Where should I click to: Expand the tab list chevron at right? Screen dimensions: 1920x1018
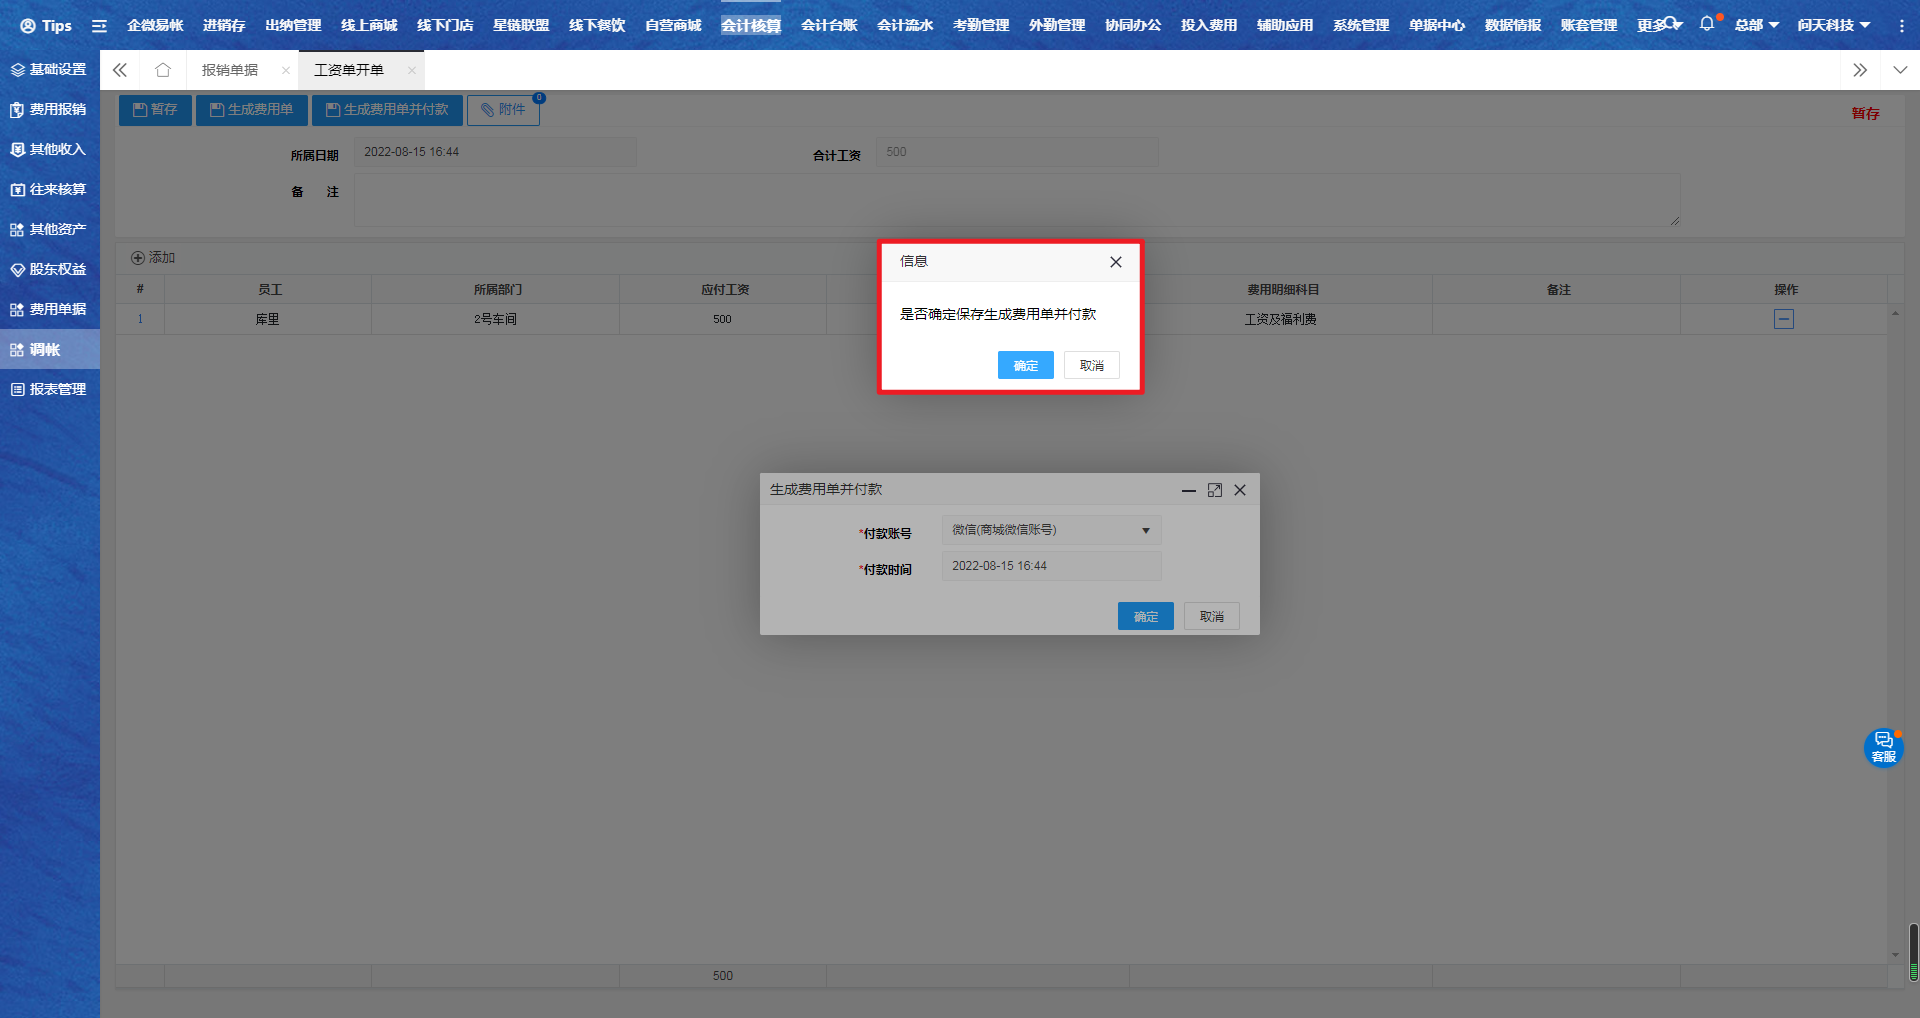point(1900,70)
